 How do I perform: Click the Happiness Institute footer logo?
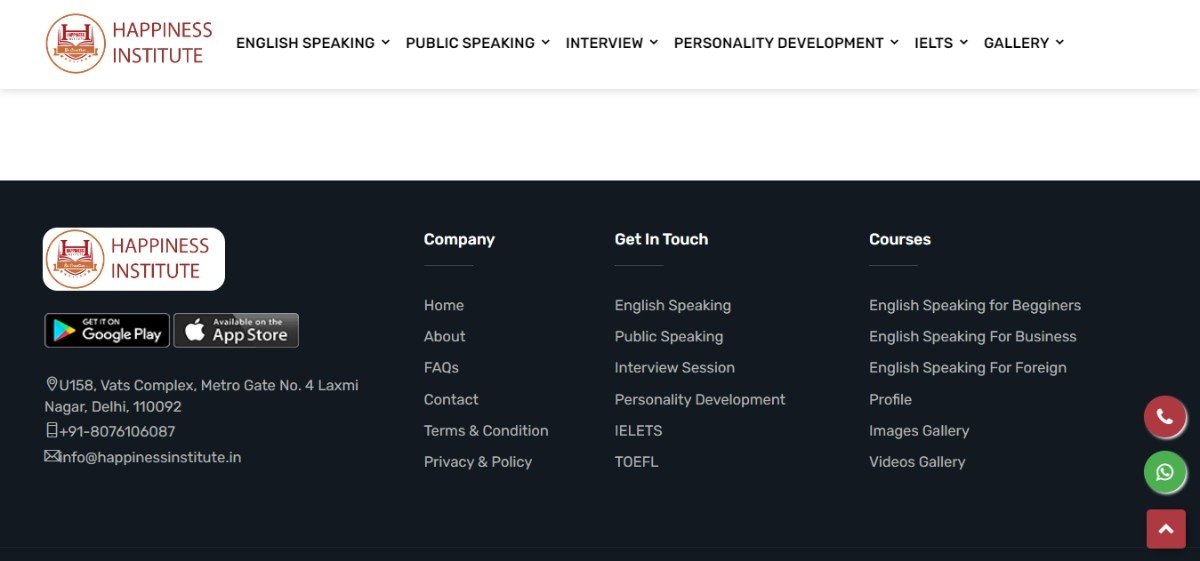click(x=133, y=259)
